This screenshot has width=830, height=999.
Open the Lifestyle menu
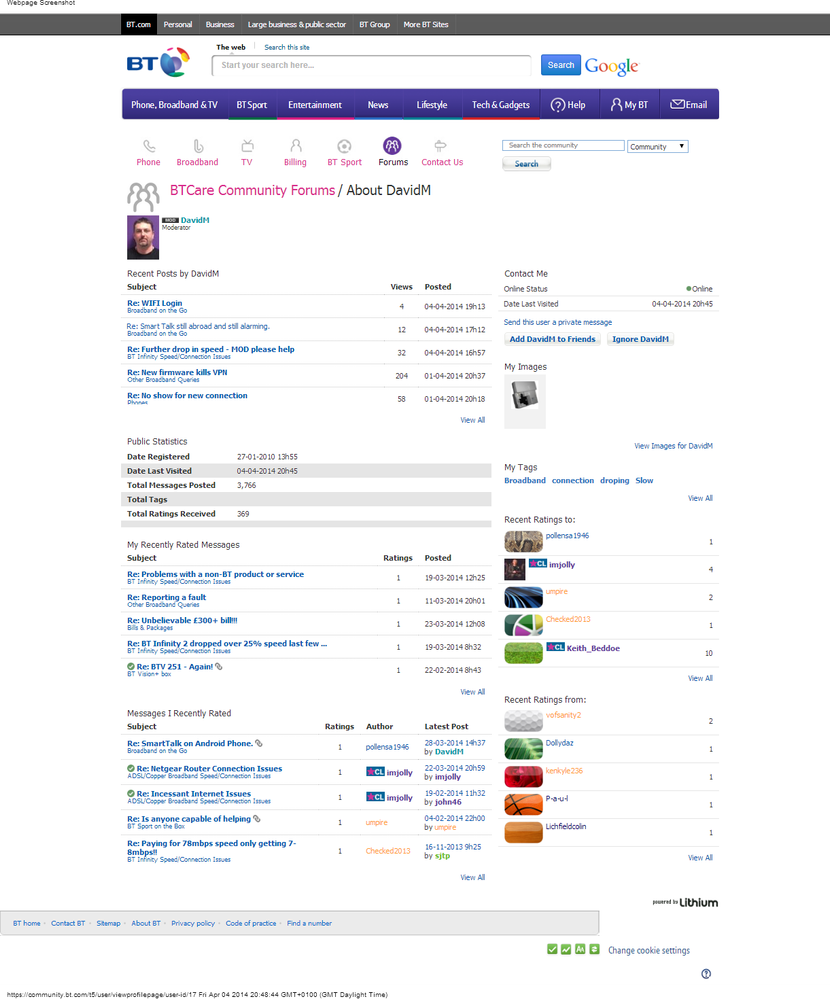point(432,104)
